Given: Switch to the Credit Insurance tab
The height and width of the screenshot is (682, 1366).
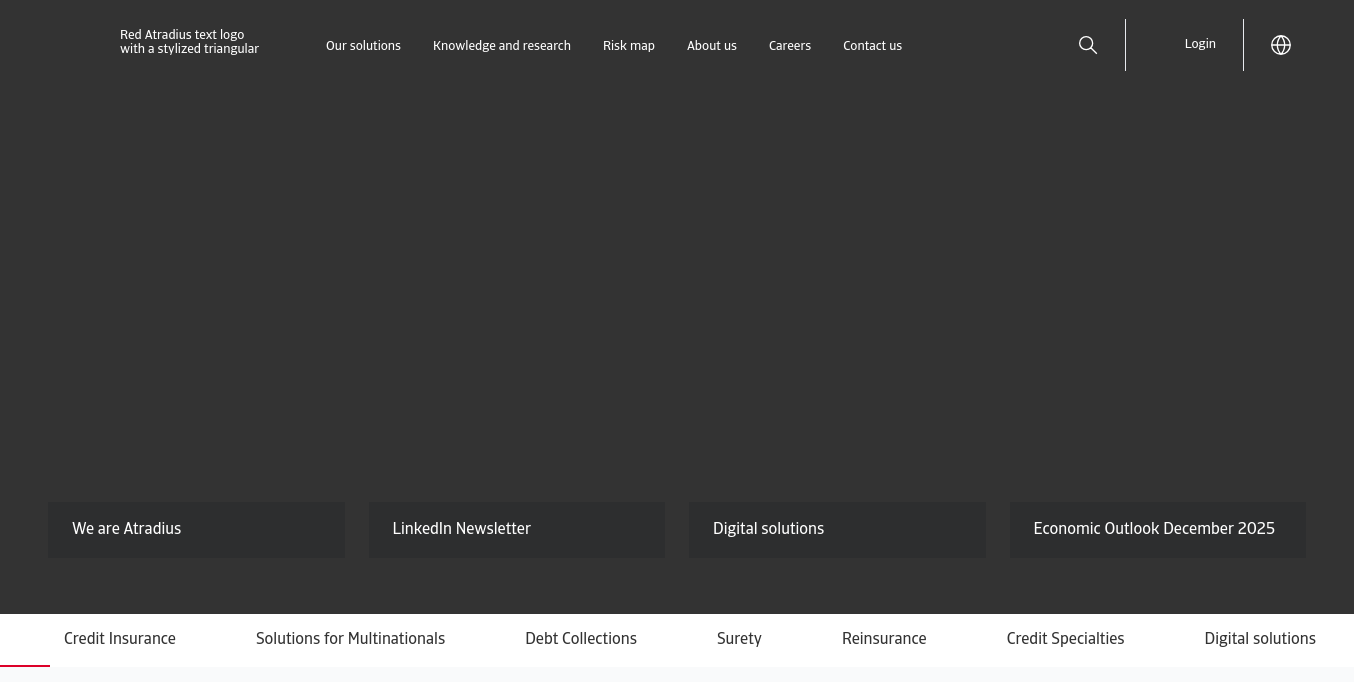Looking at the screenshot, I should point(120,639).
